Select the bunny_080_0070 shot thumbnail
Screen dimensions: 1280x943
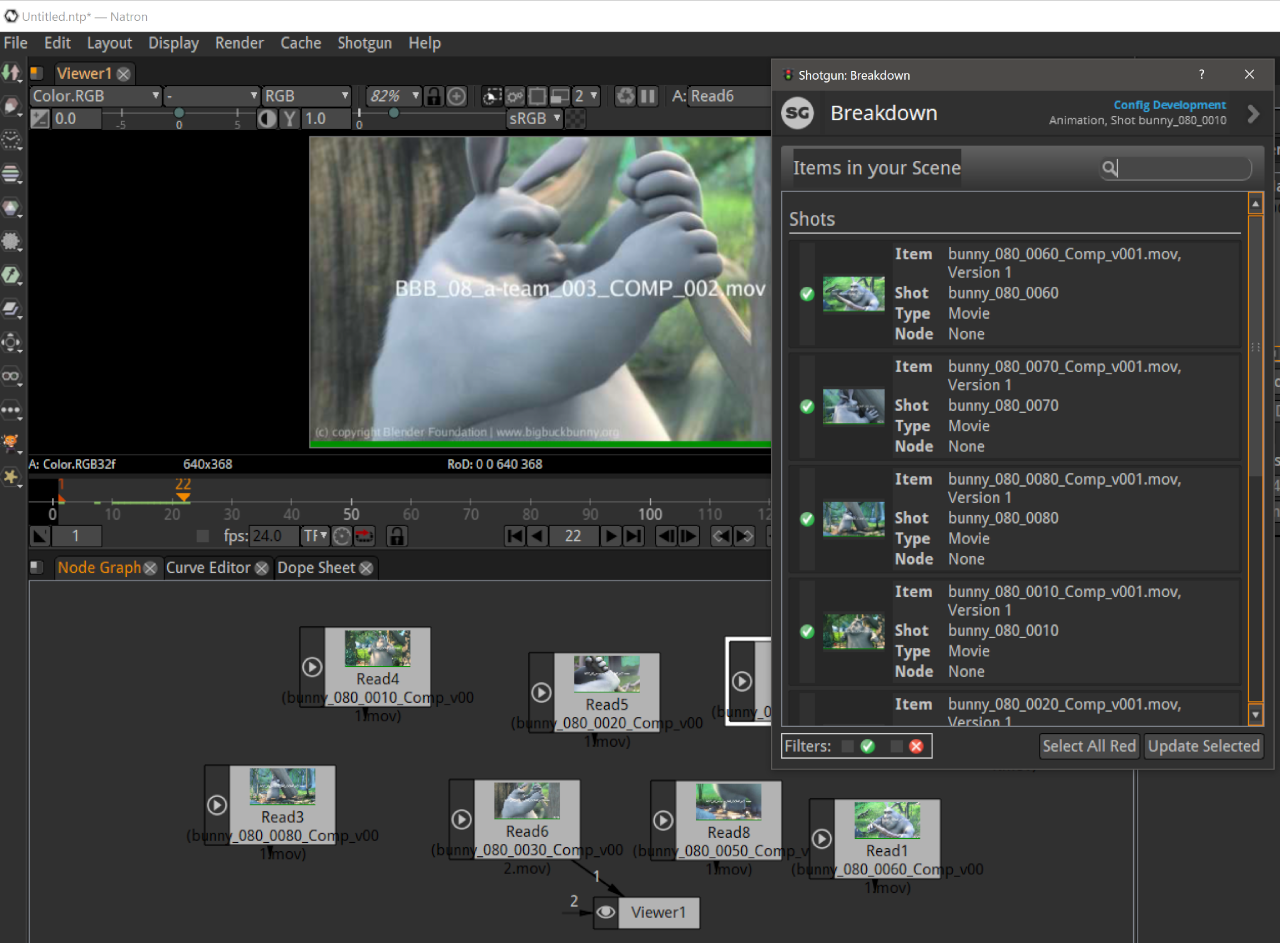click(853, 406)
